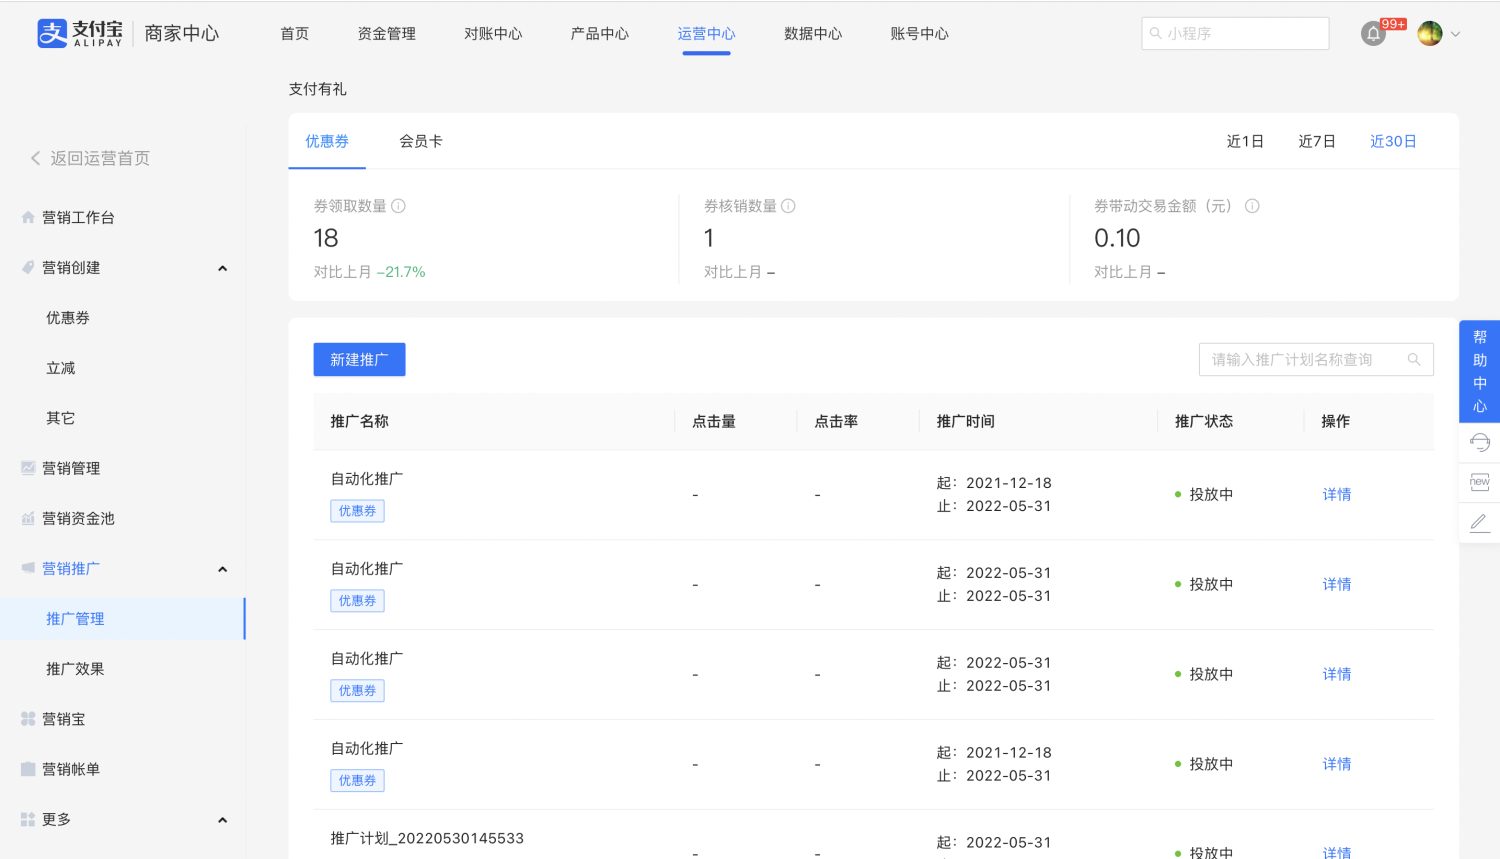
Task: Click 营销资金池 sidebar item
Action: 78,518
